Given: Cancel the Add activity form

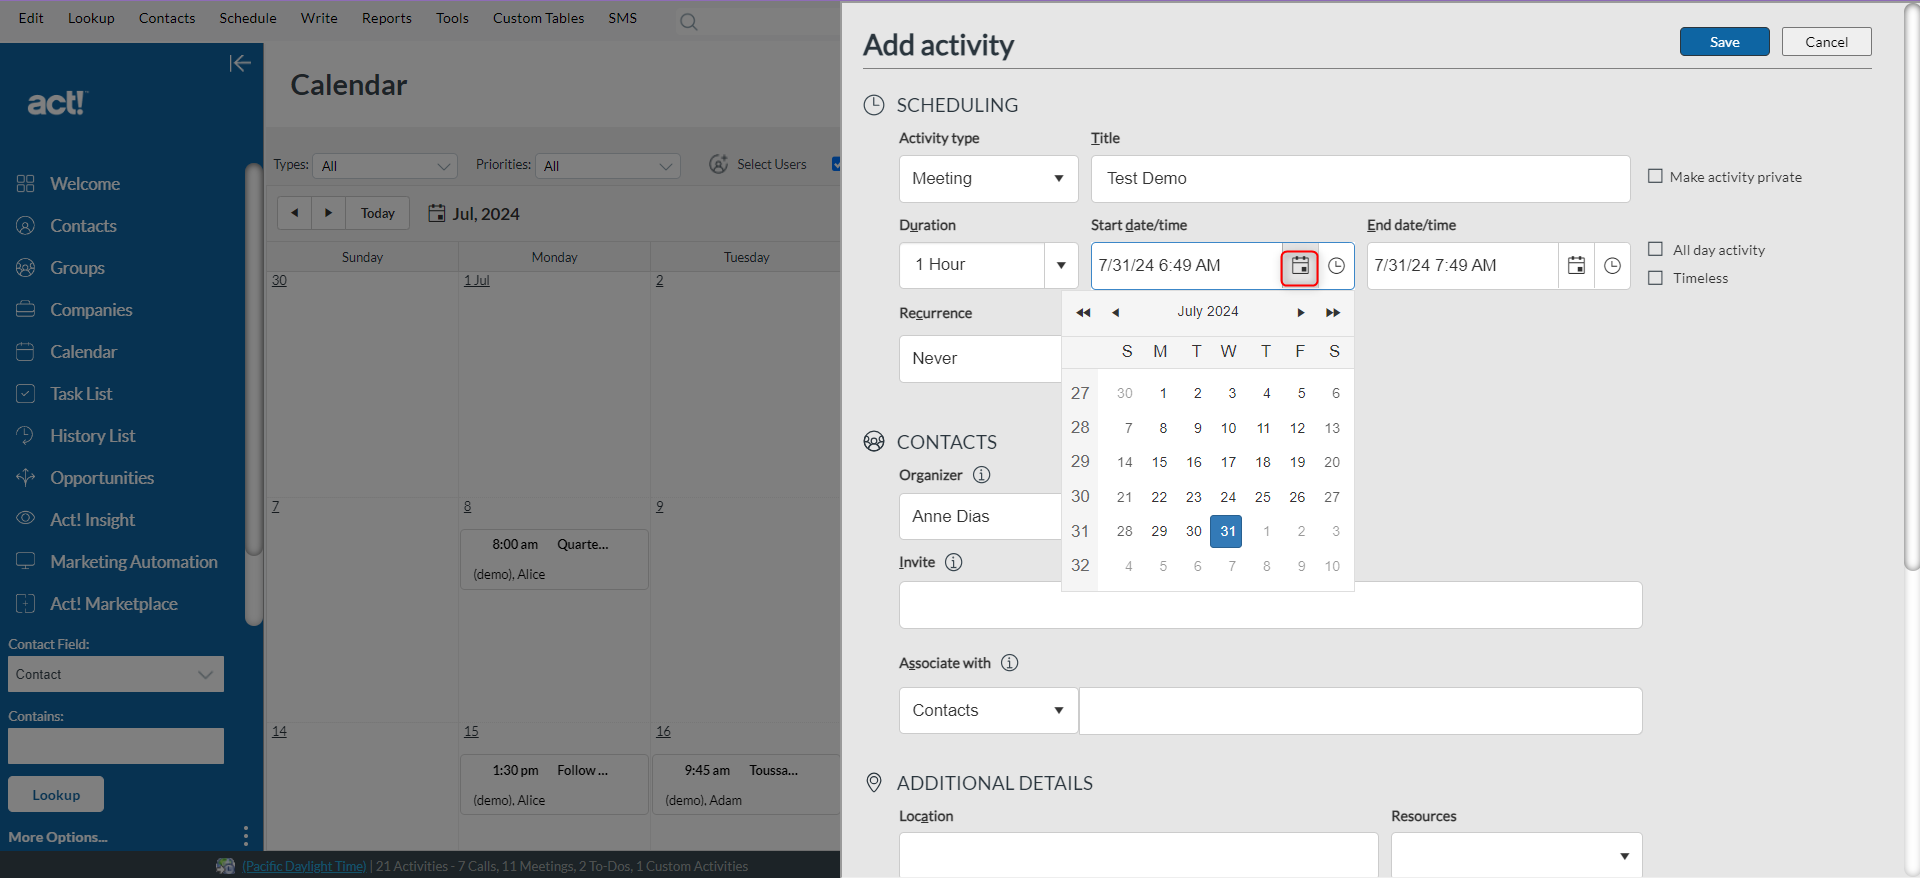Looking at the screenshot, I should (1826, 42).
